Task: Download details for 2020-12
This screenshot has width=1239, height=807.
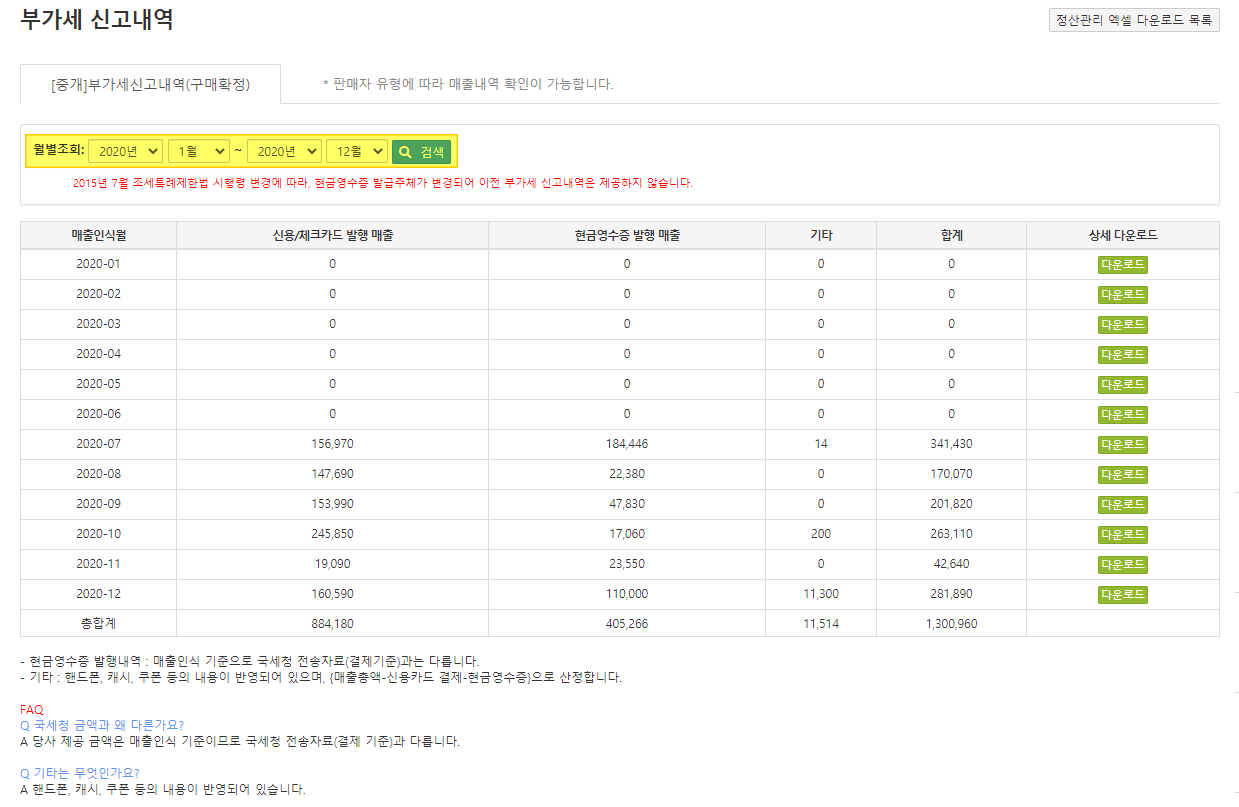Action: [x=1122, y=594]
